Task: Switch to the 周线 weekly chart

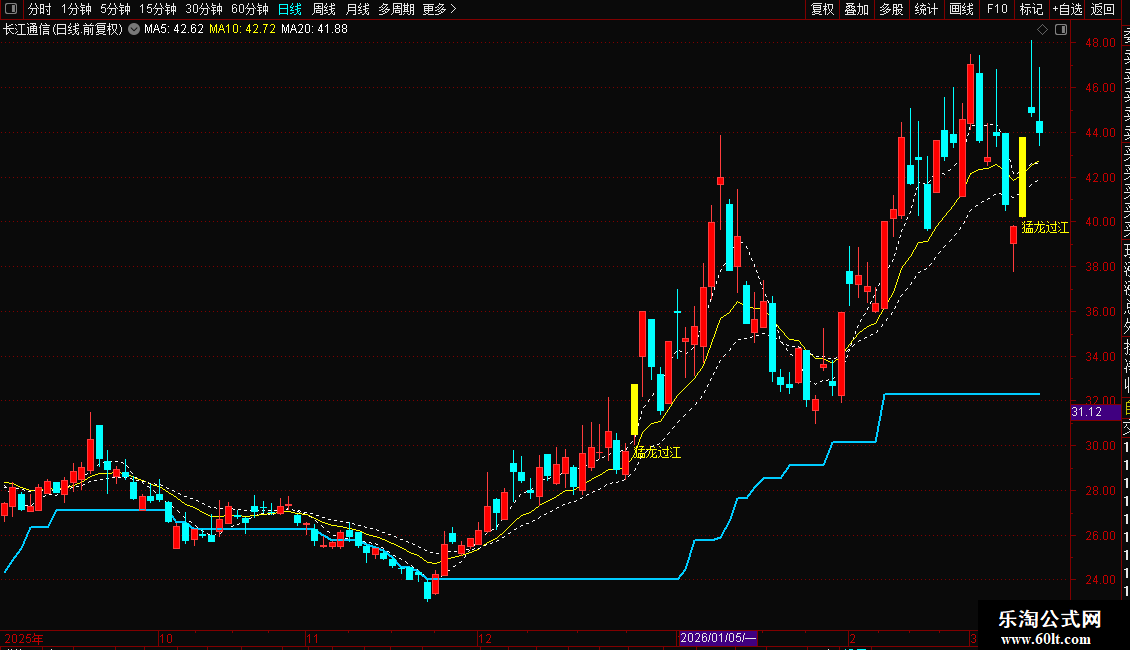Action: coord(324,9)
